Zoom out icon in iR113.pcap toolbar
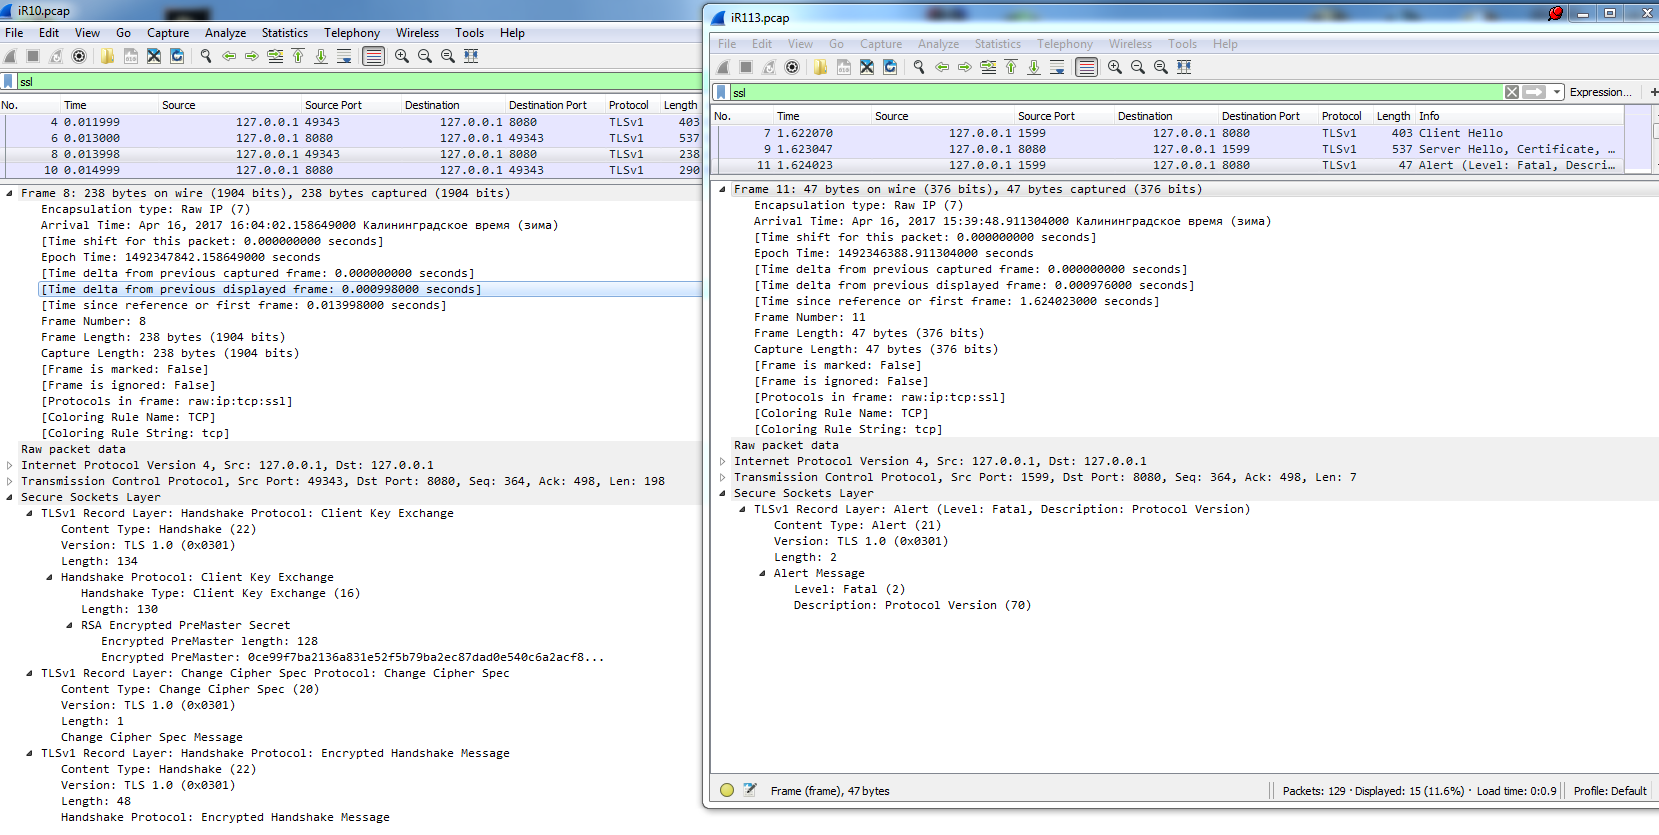Screen dimensions: 1659x835 (x=1138, y=67)
